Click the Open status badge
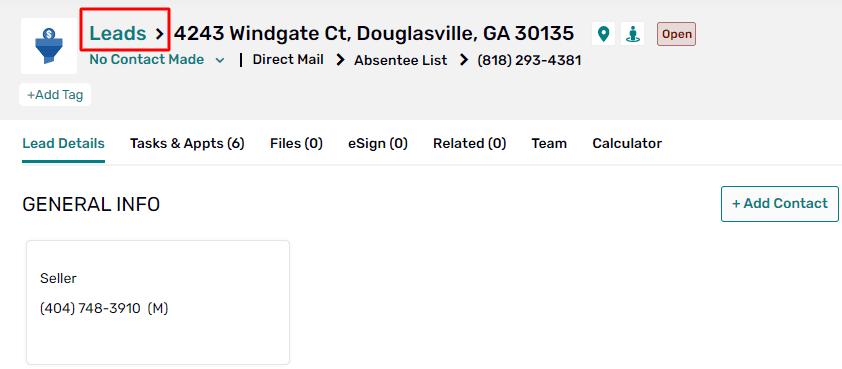The image size is (842, 369). click(x=677, y=34)
